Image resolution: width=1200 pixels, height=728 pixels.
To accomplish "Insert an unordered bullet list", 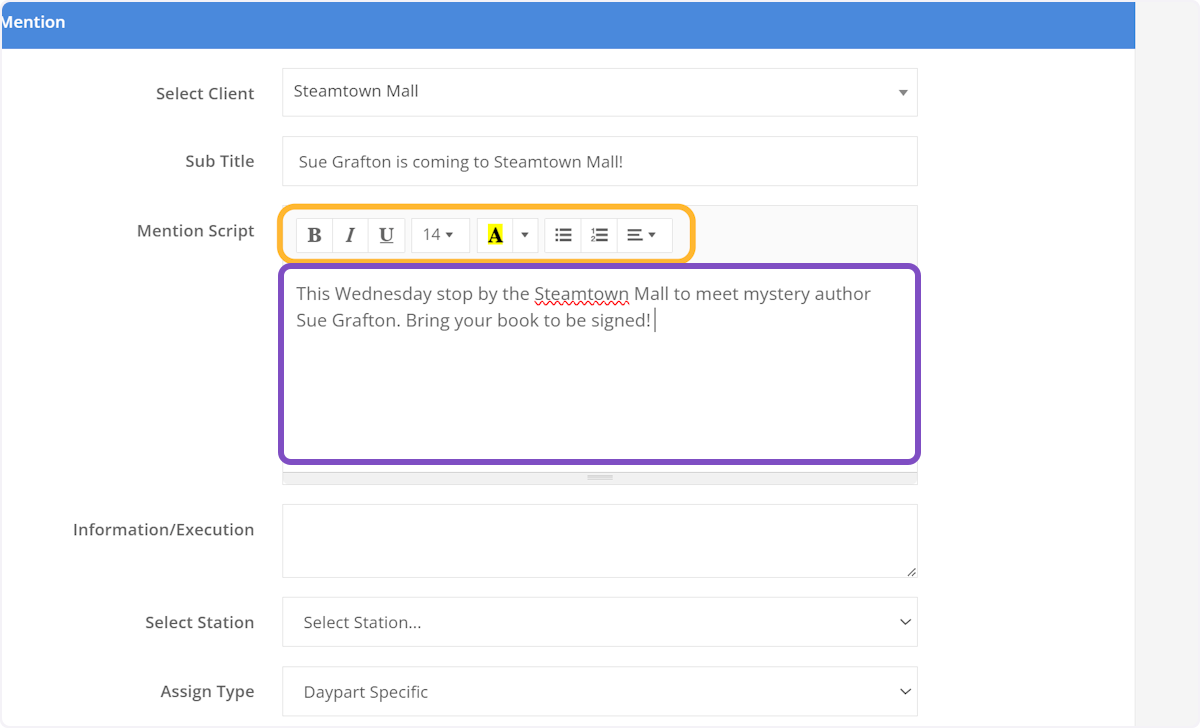I will point(563,235).
